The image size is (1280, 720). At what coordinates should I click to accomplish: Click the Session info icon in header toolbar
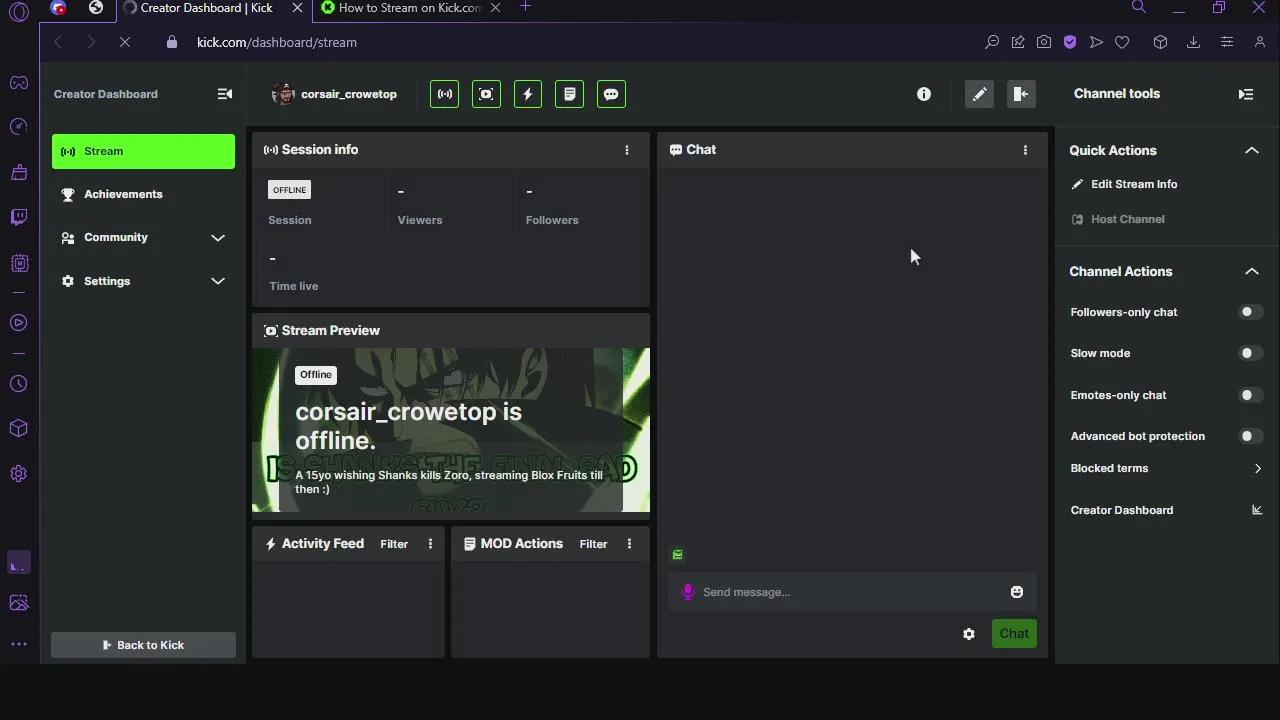pos(444,94)
